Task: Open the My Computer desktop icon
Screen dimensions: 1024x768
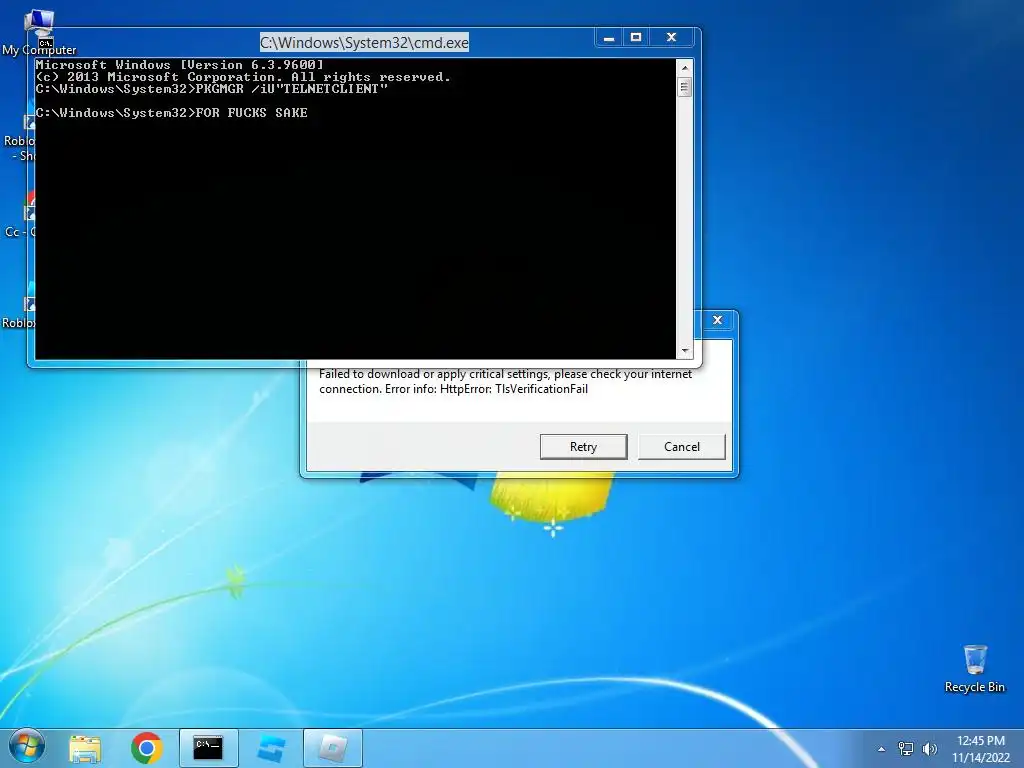Action: point(39,33)
